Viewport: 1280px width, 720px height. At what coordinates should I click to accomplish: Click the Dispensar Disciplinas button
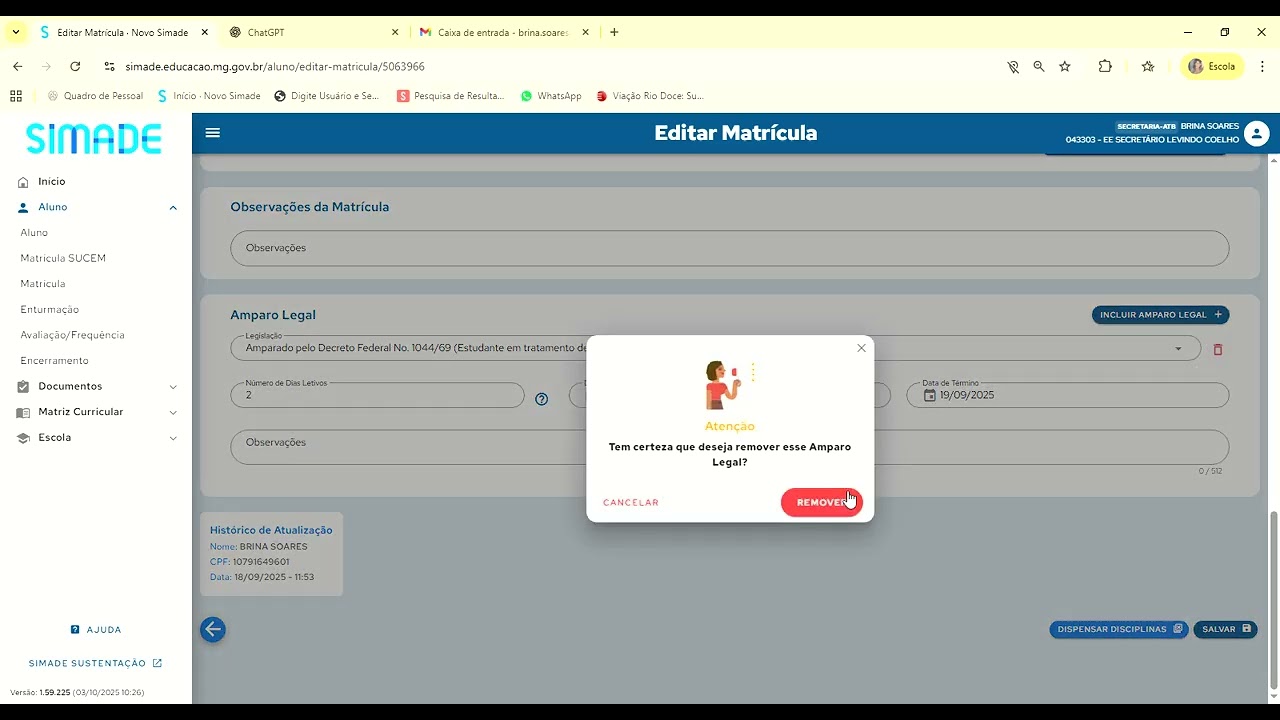coord(1119,629)
